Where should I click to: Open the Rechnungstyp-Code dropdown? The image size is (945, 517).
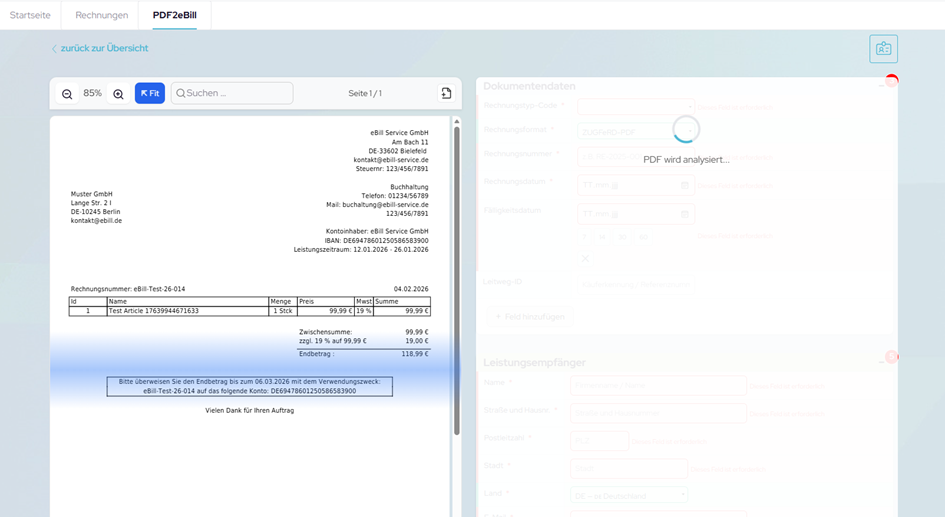pos(635,106)
